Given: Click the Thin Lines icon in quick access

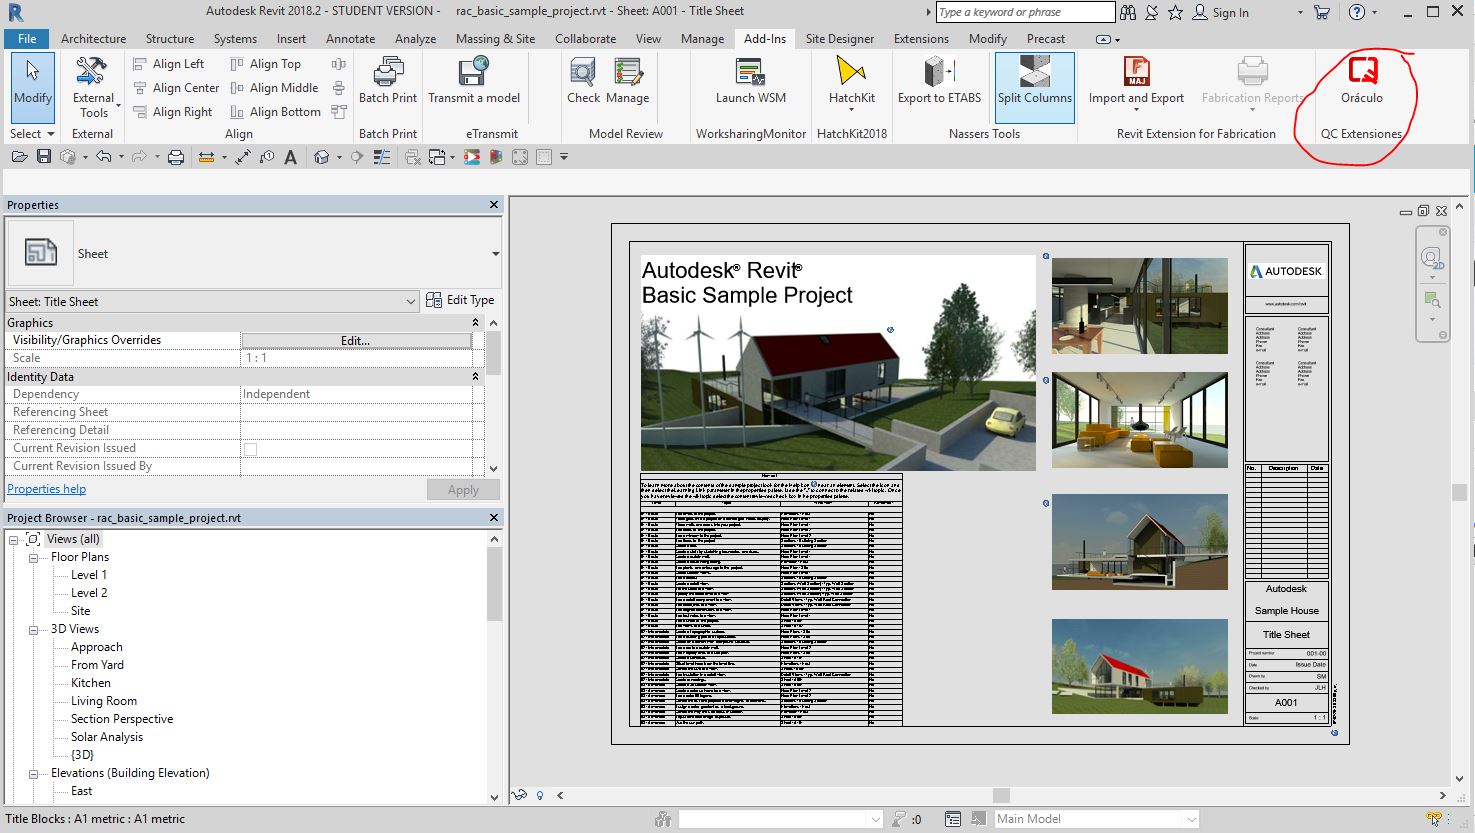Looking at the screenshot, I should coord(382,157).
